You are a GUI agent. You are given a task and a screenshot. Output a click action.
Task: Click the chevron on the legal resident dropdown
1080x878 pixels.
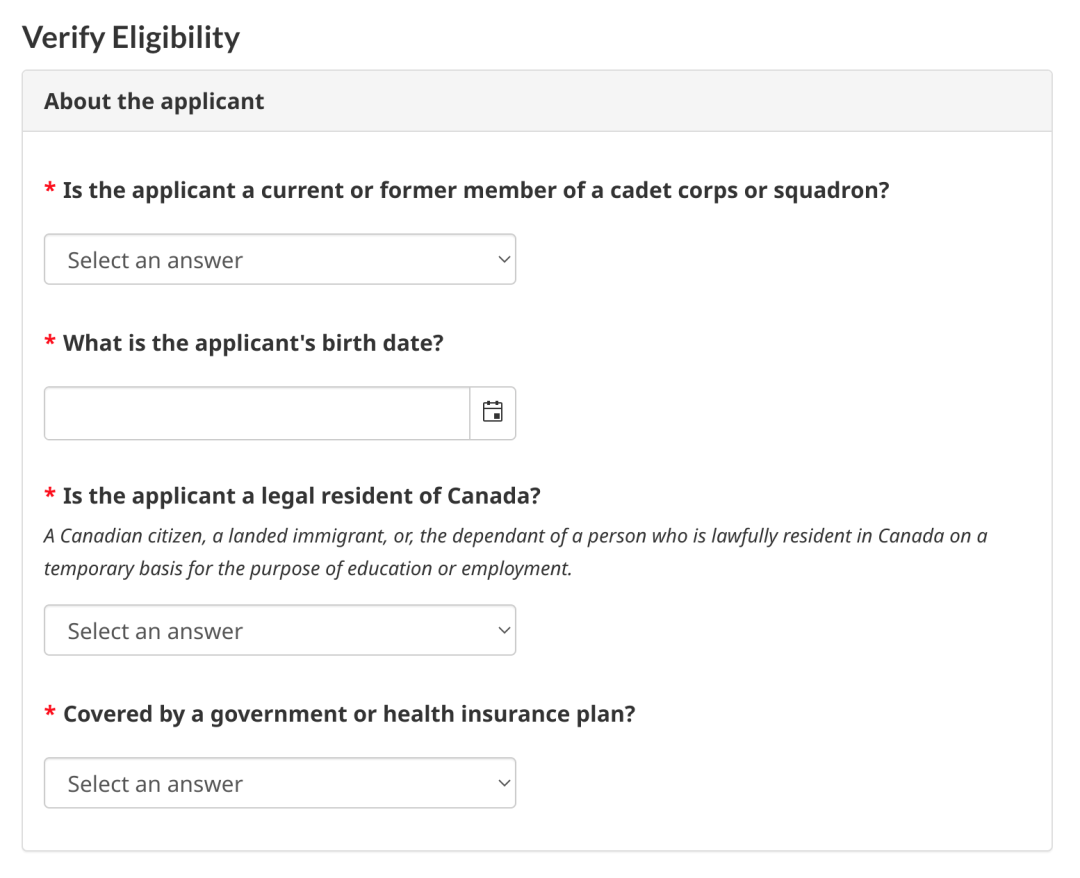tap(503, 631)
